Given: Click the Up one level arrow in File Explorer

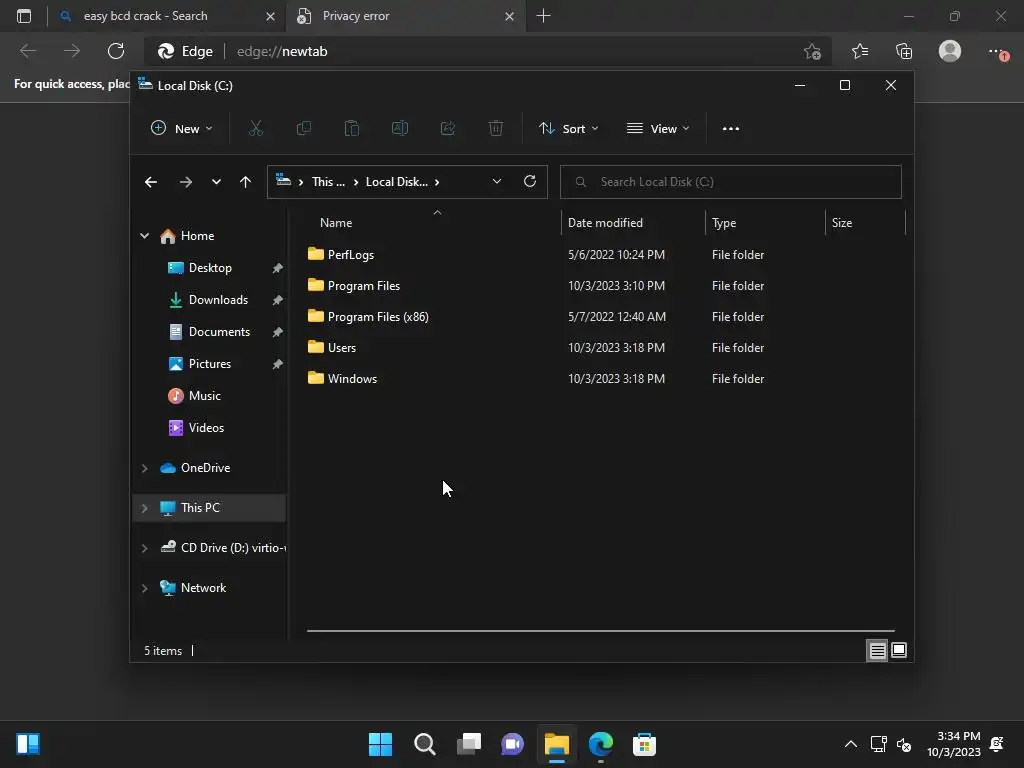Looking at the screenshot, I should 245,182.
